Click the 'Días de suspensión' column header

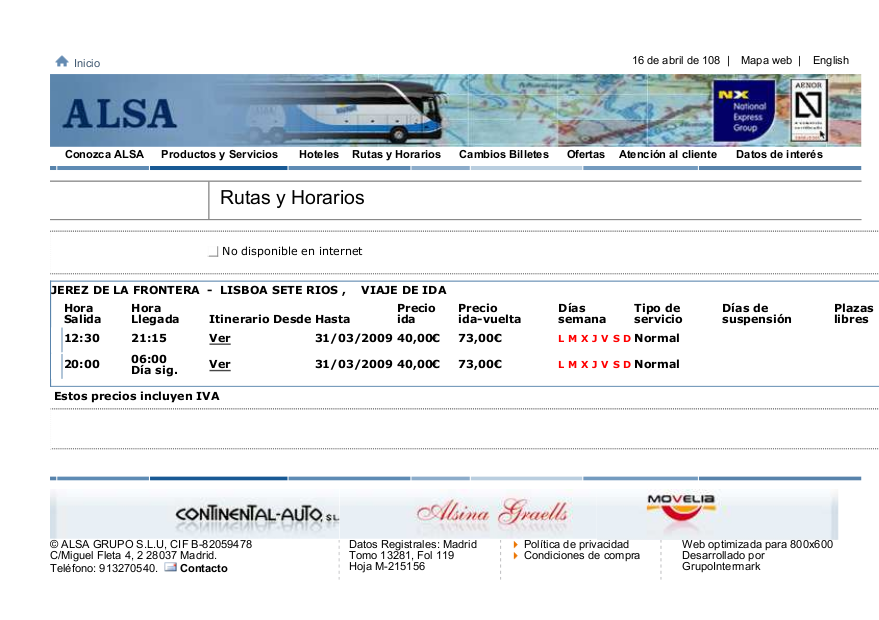click(756, 314)
